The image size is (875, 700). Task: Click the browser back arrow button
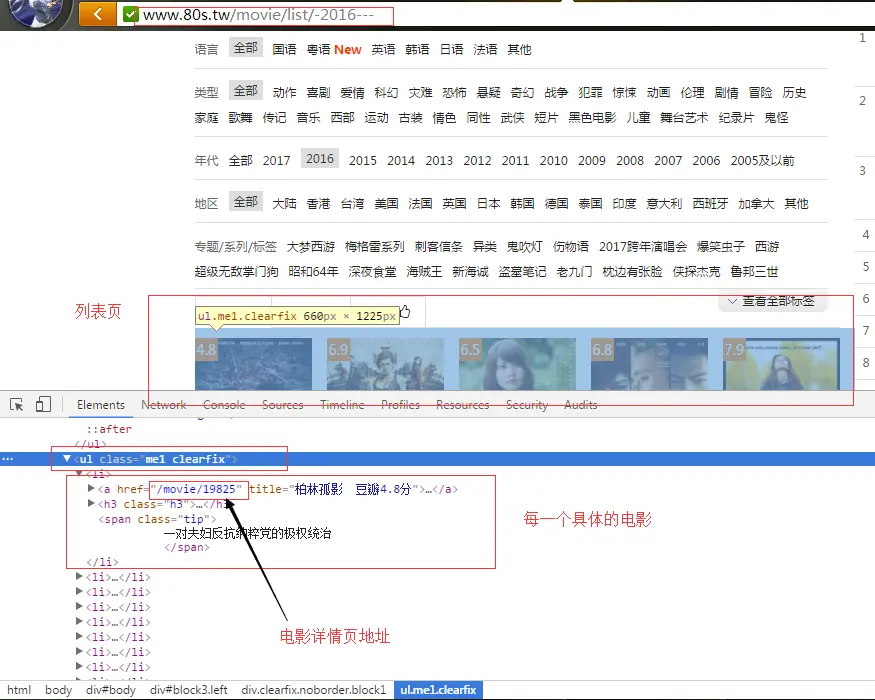coord(97,14)
